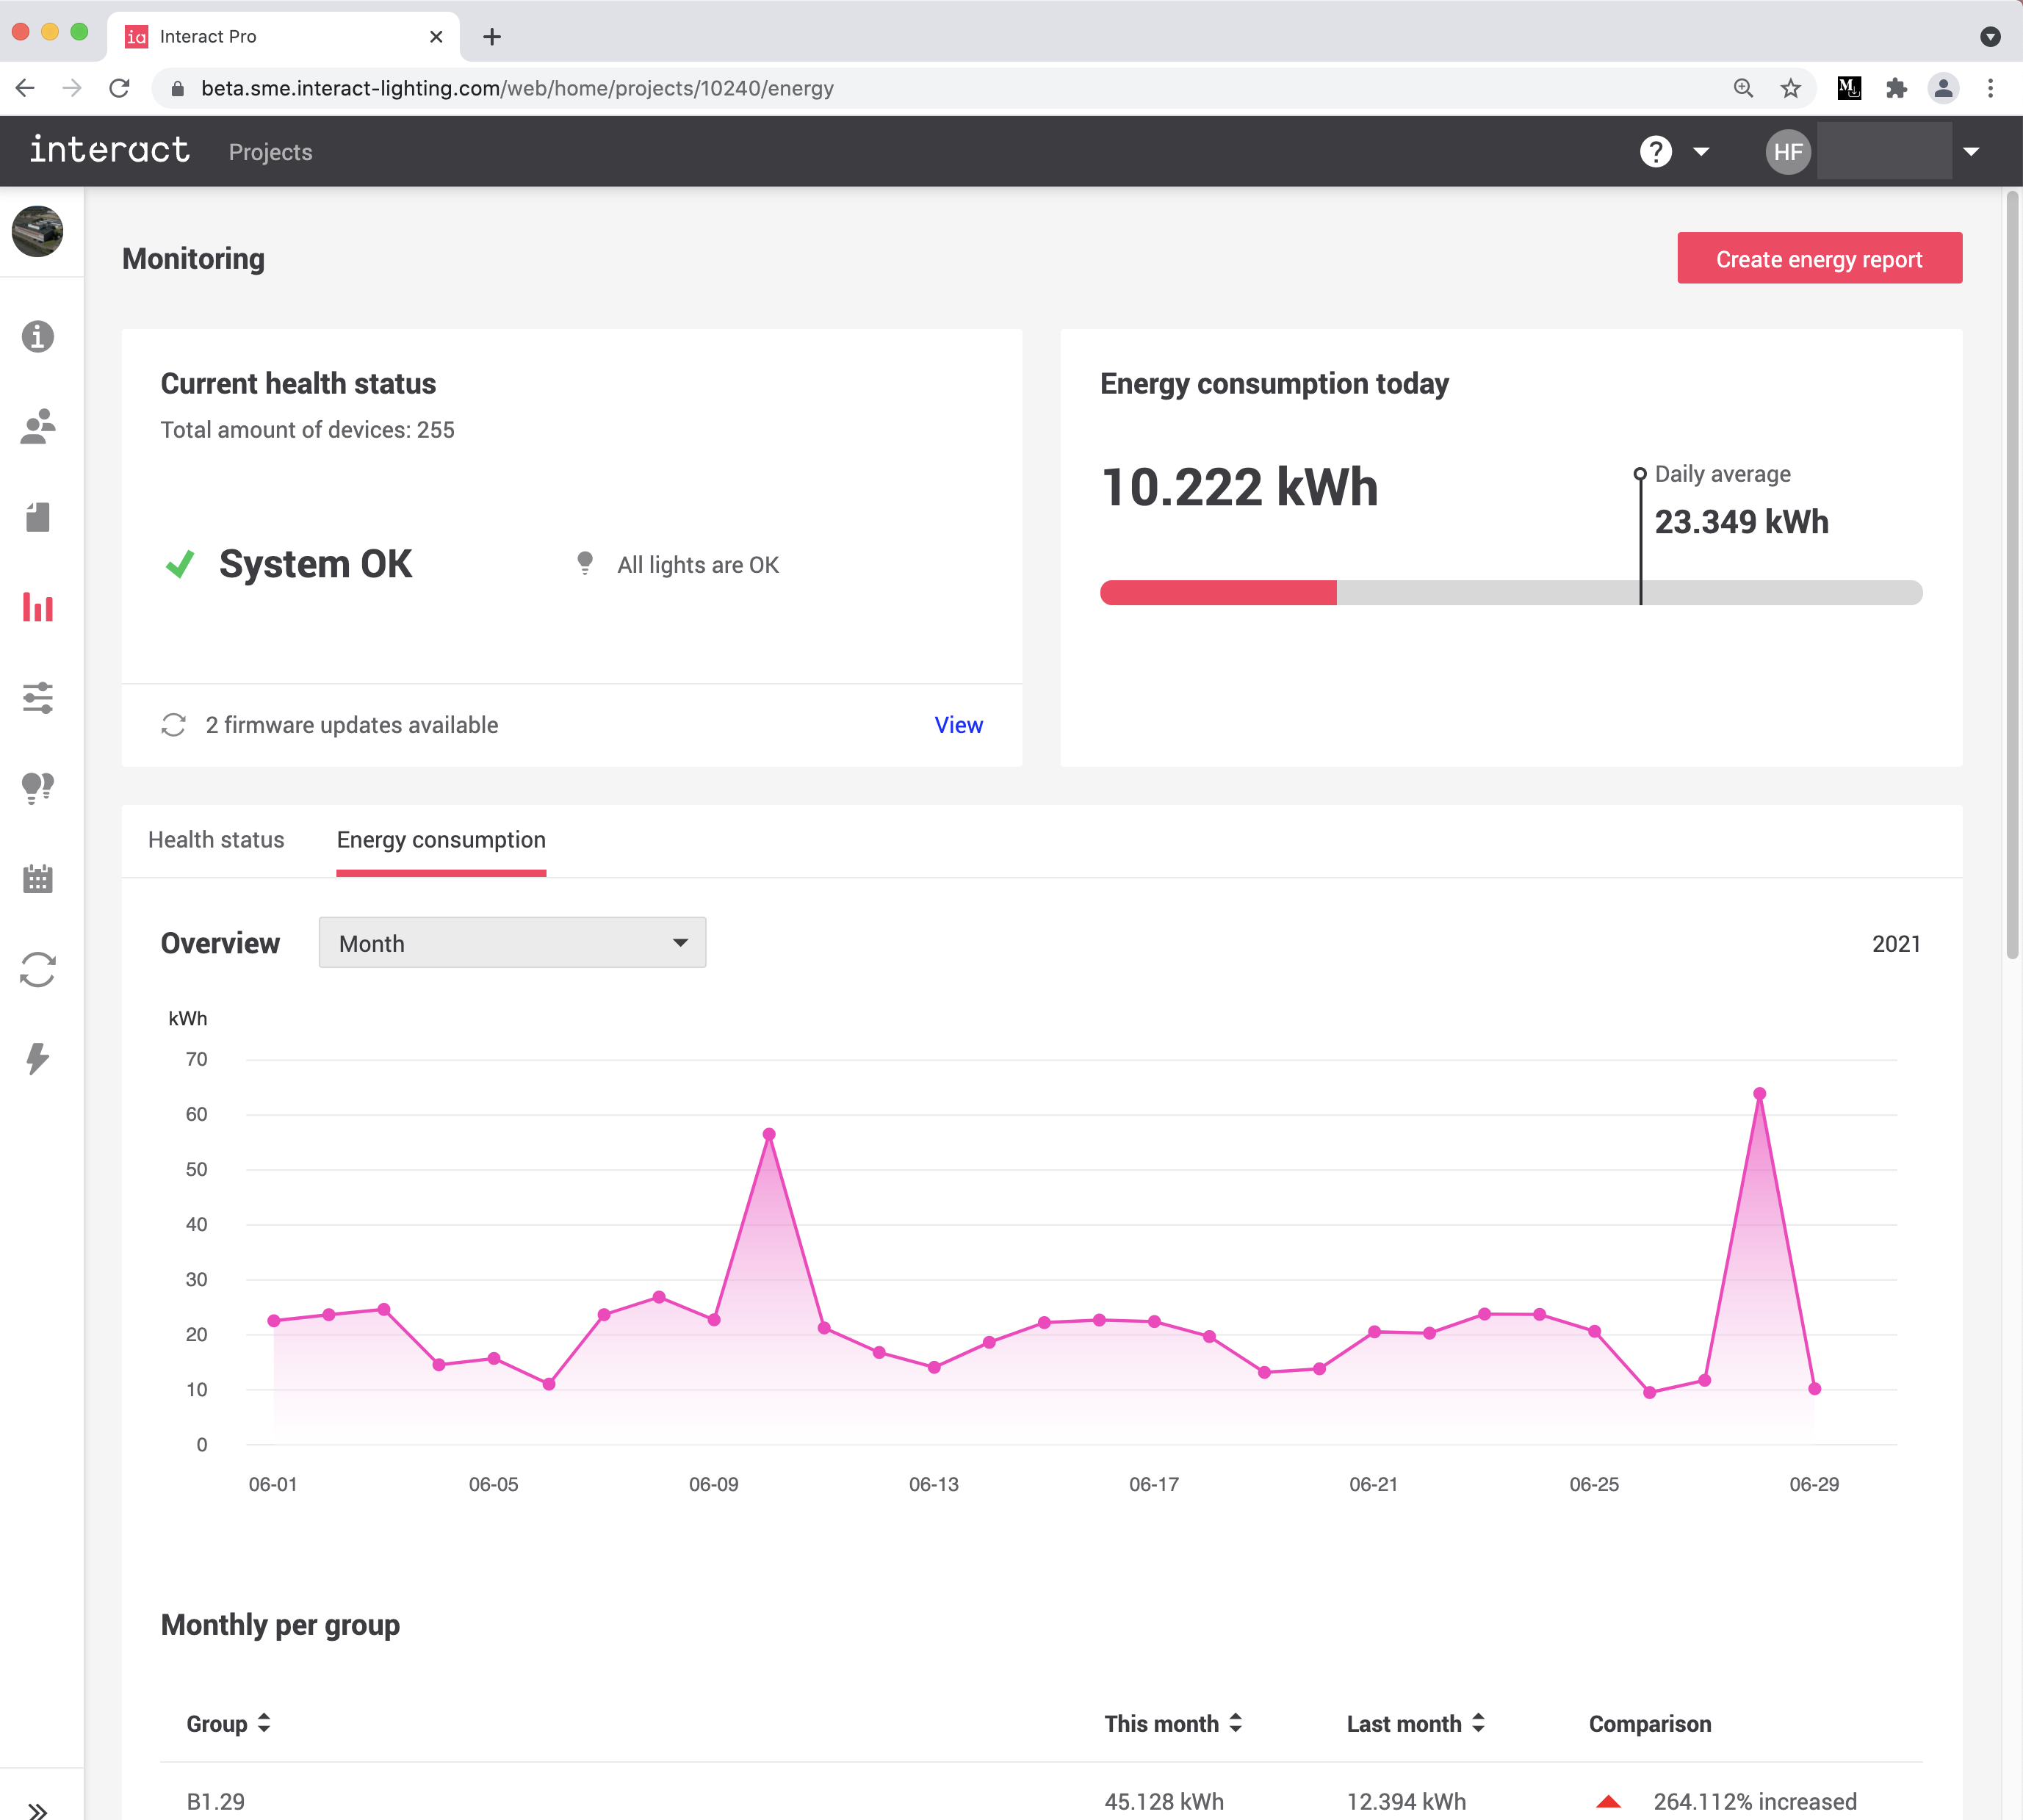2023x1820 pixels.
Task: Close the Interact Pro tab
Action: pyautogui.click(x=436, y=37)
